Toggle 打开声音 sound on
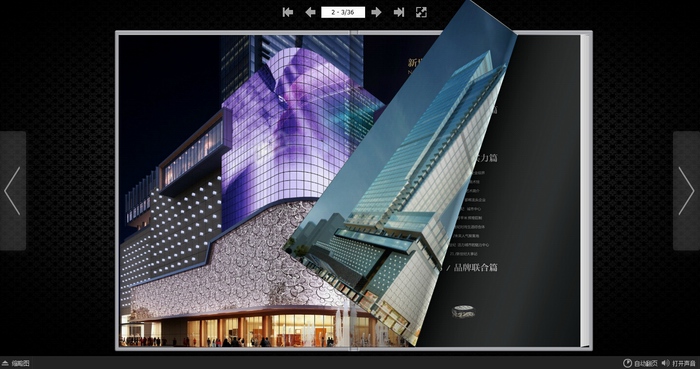Image resolution: width=700 pixels, height=369 pixels. [684, 363]
